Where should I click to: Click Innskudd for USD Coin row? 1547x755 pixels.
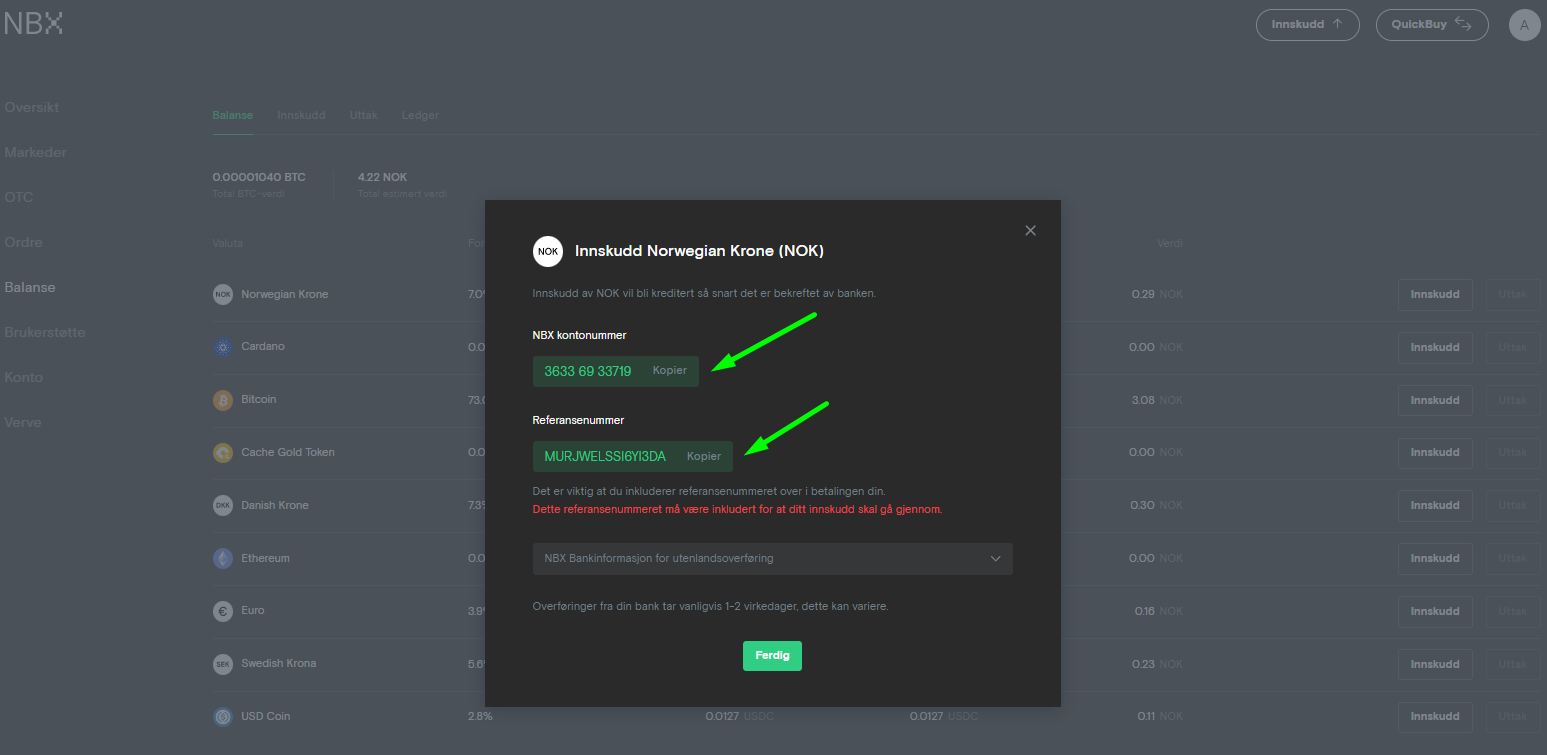point(1435,717)
